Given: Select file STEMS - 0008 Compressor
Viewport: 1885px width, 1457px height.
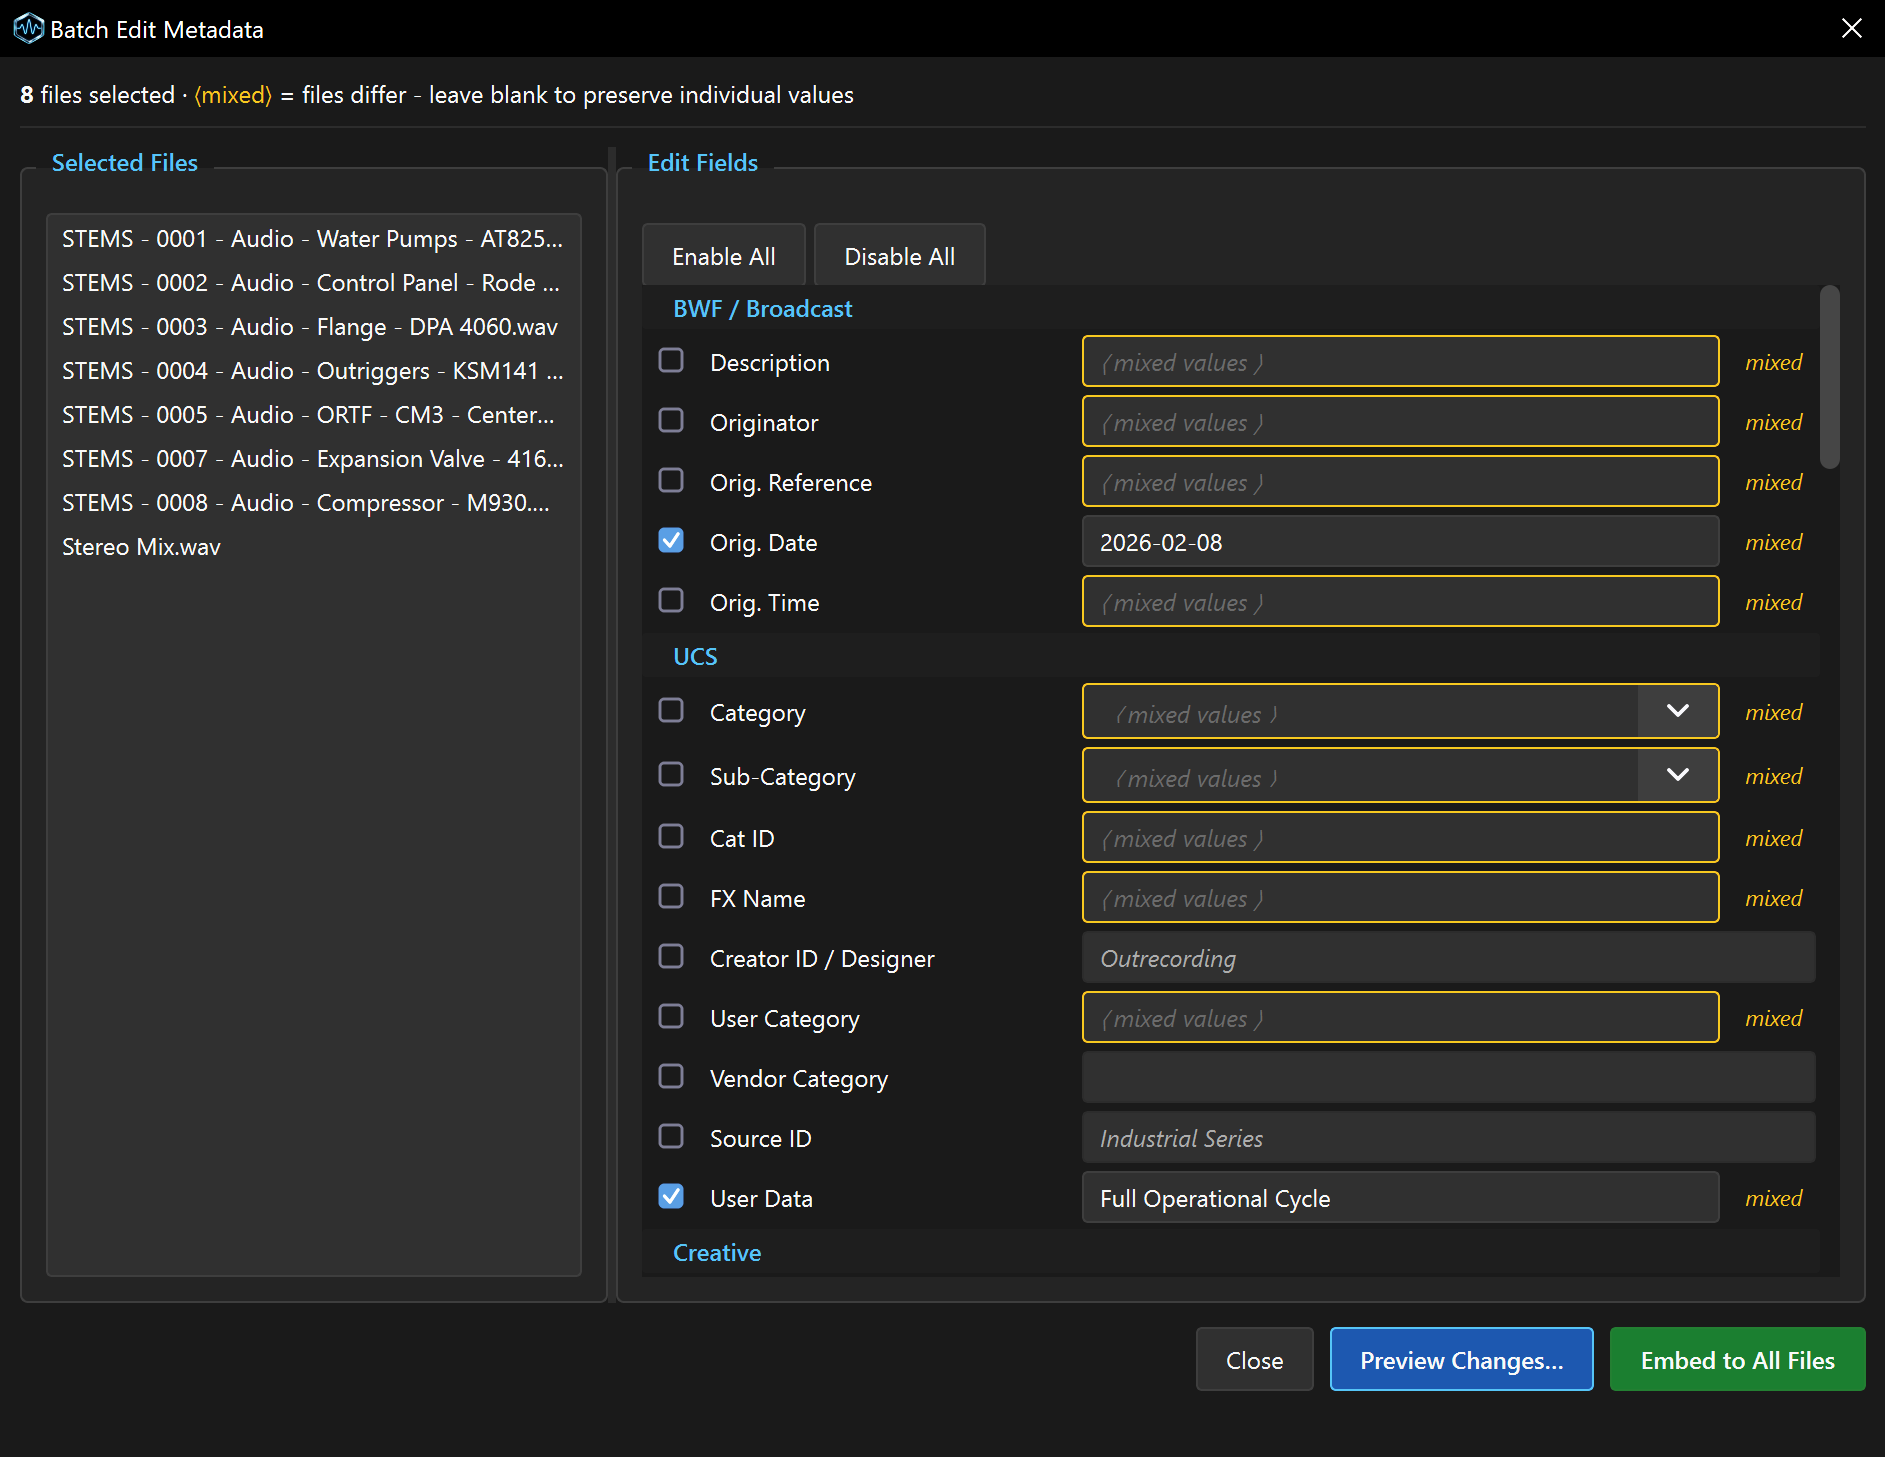Looking at the screenshot, I should click(x=313, y=503).
